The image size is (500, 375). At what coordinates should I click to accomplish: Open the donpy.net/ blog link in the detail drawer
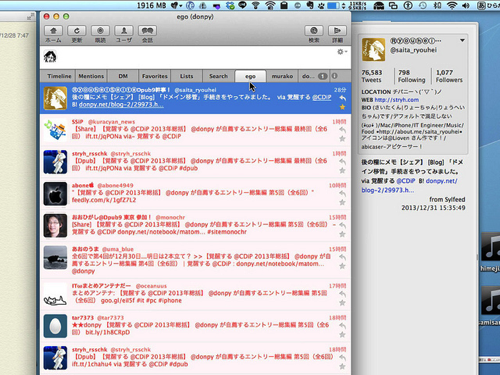click(x=410, y=186)
